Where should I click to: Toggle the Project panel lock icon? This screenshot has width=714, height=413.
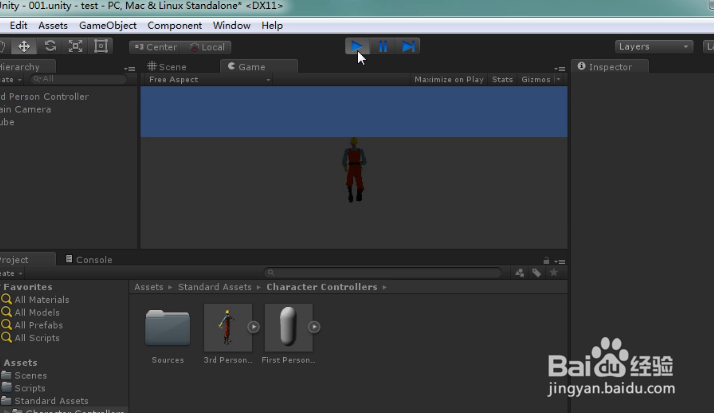pos(546,260)
